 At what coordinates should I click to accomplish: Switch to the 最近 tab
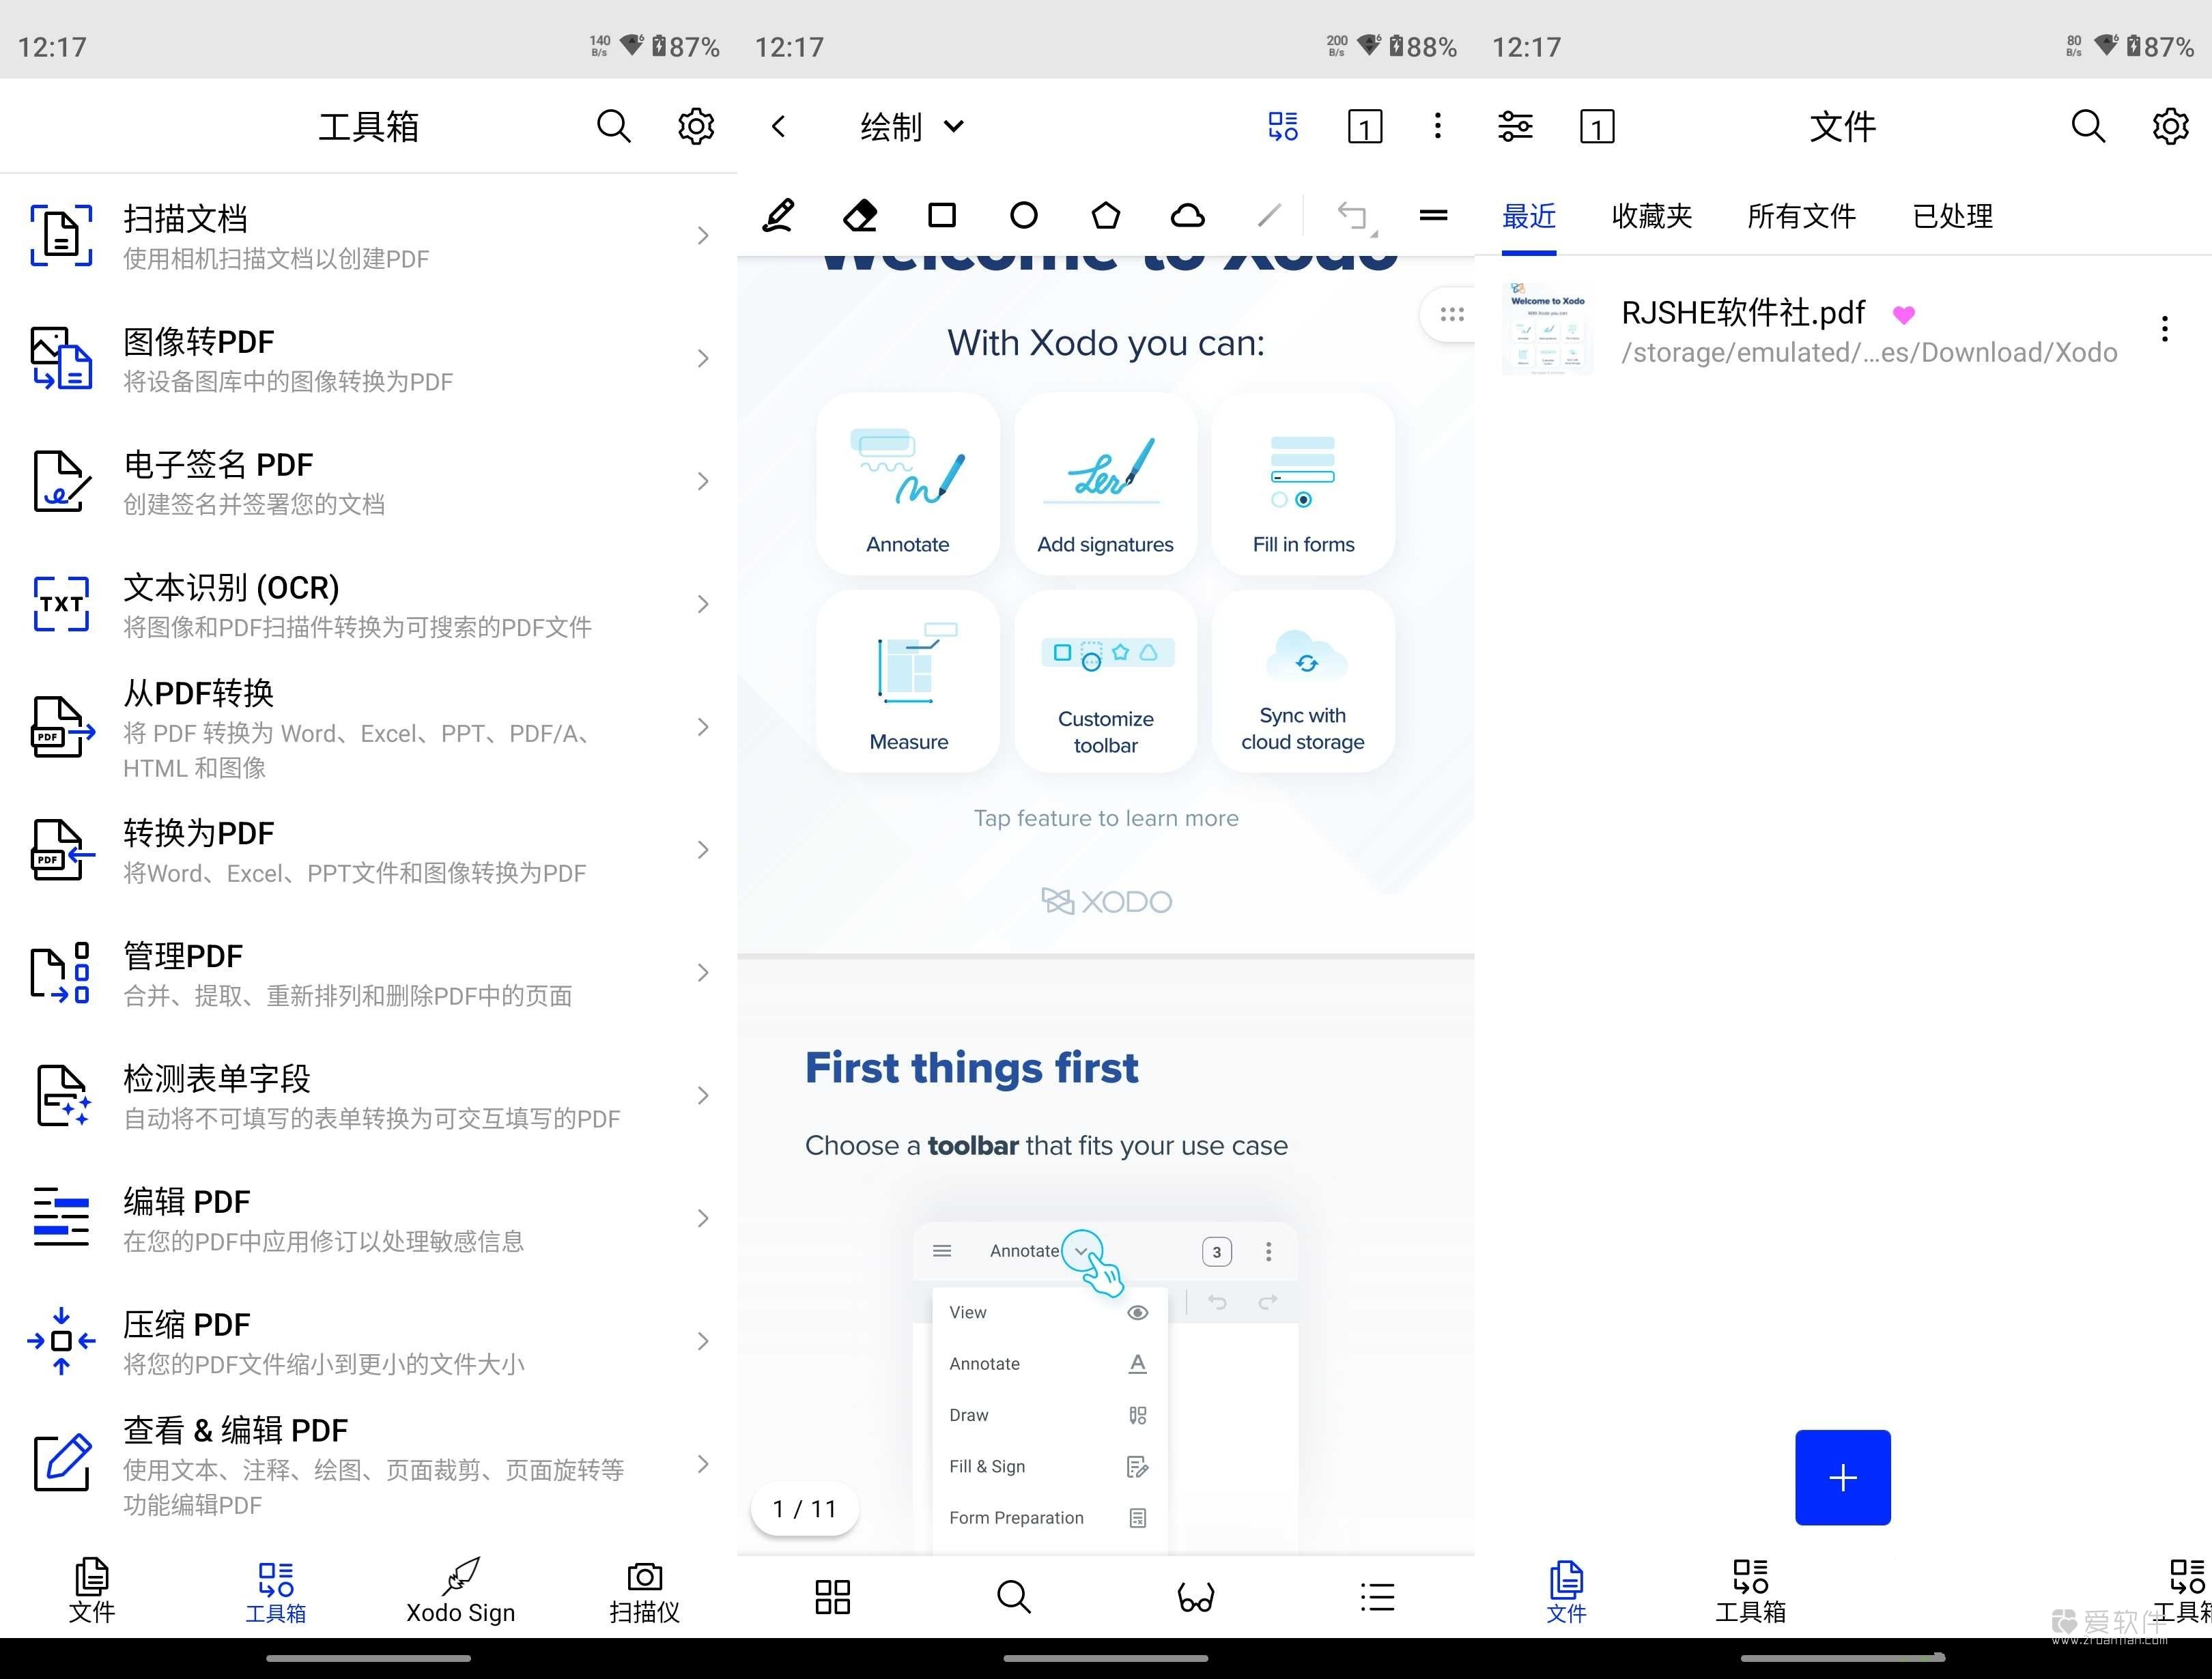(1528, 216)
